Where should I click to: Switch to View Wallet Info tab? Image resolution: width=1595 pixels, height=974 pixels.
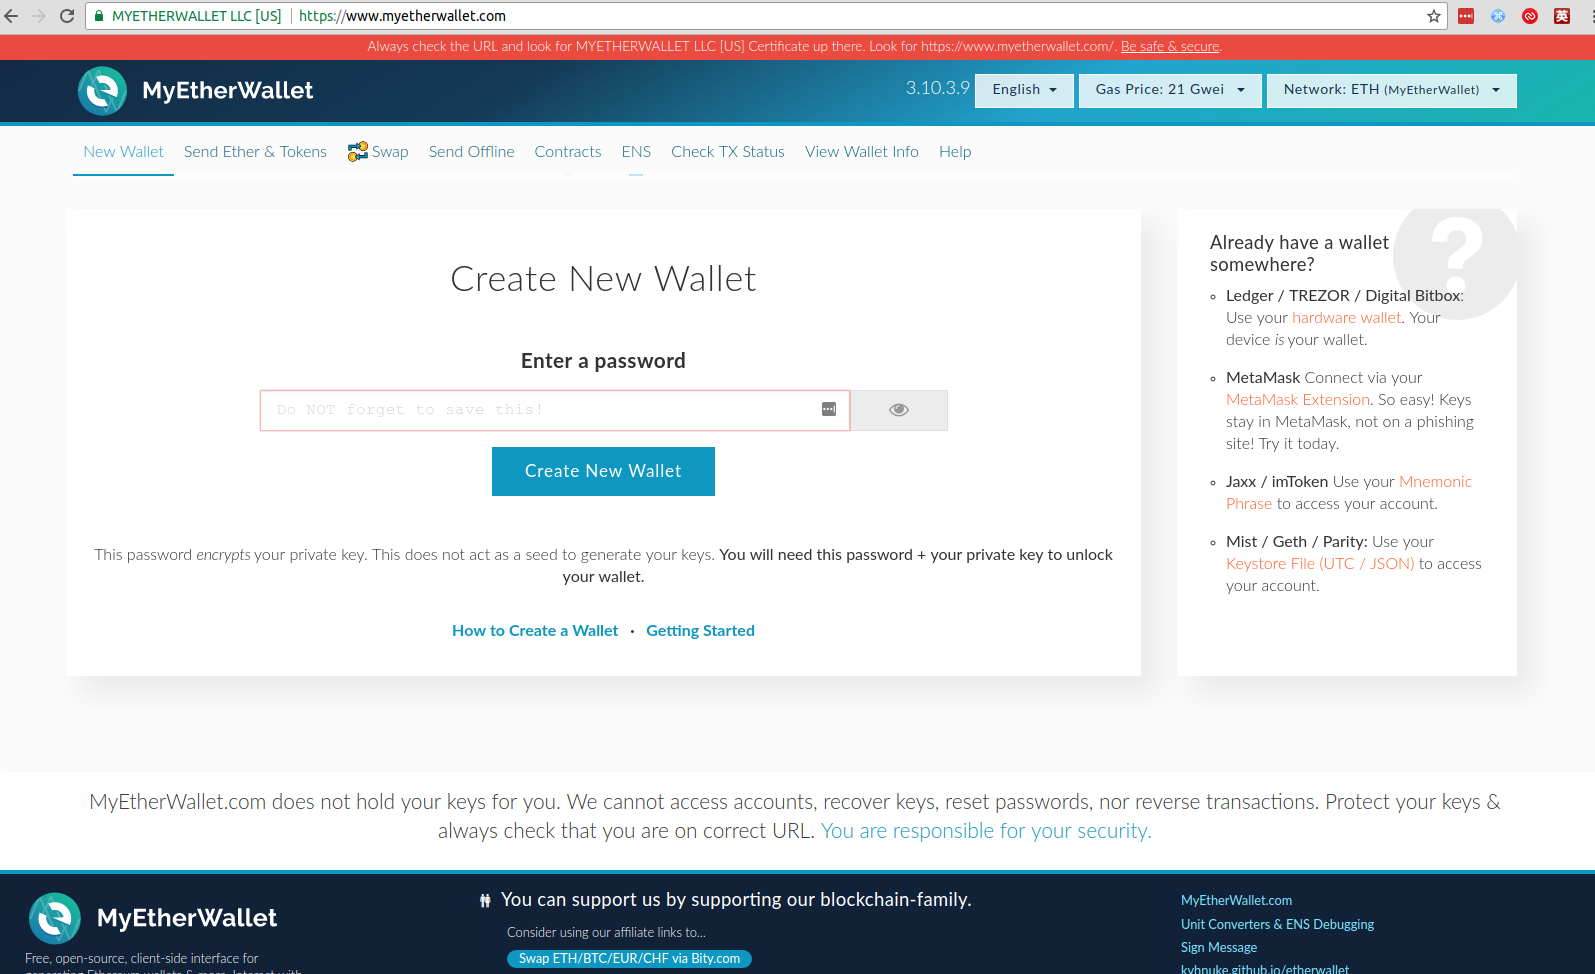pos(862,152)
